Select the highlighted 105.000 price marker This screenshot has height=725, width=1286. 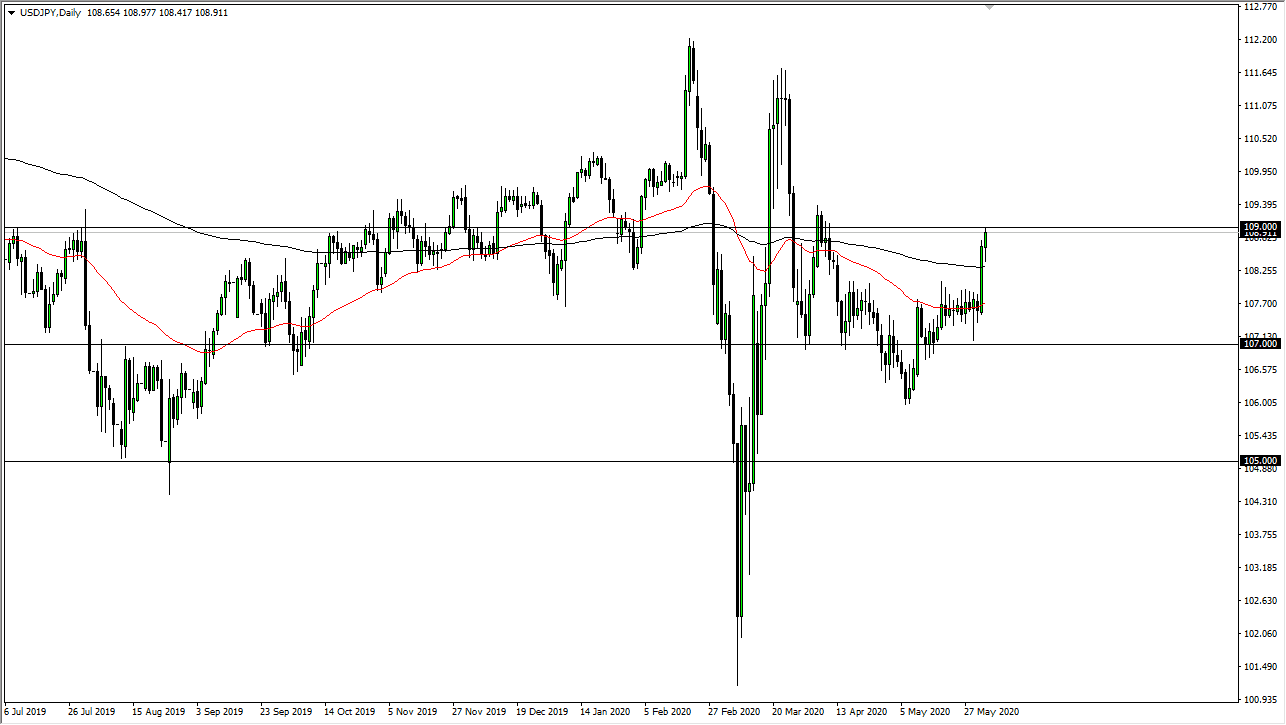(1259, 460)
